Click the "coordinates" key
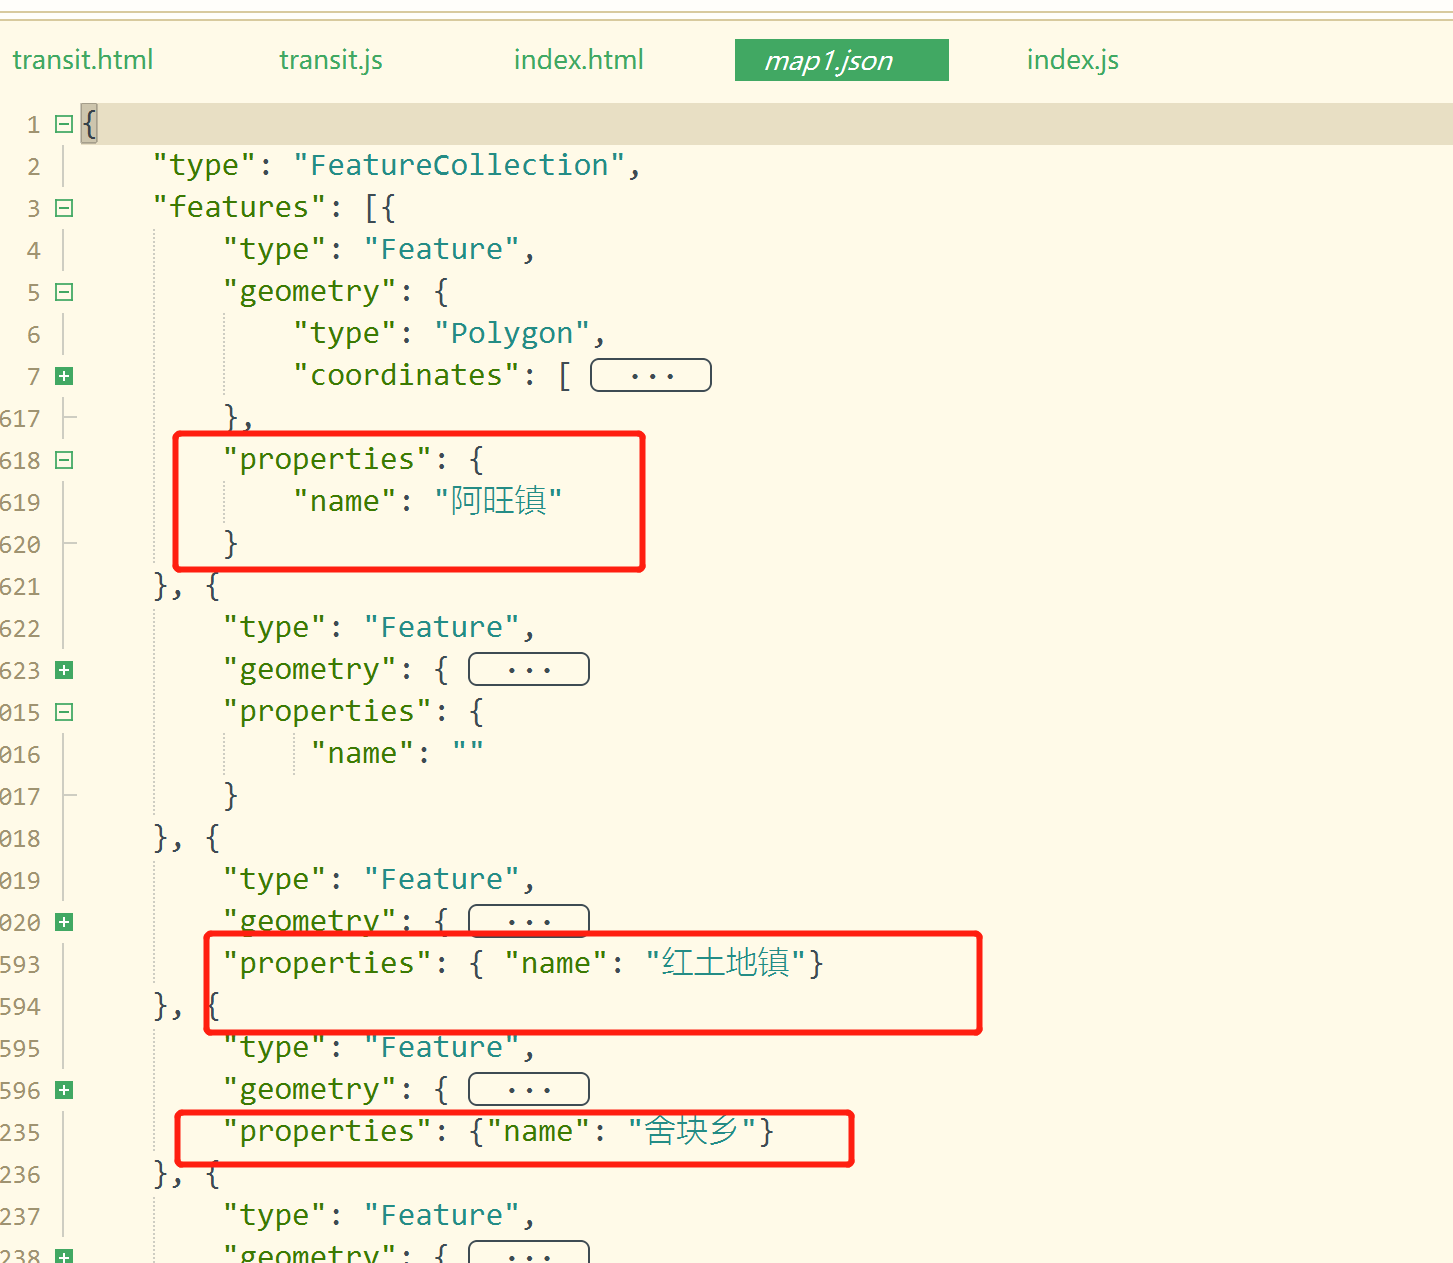 coord(407,375)
